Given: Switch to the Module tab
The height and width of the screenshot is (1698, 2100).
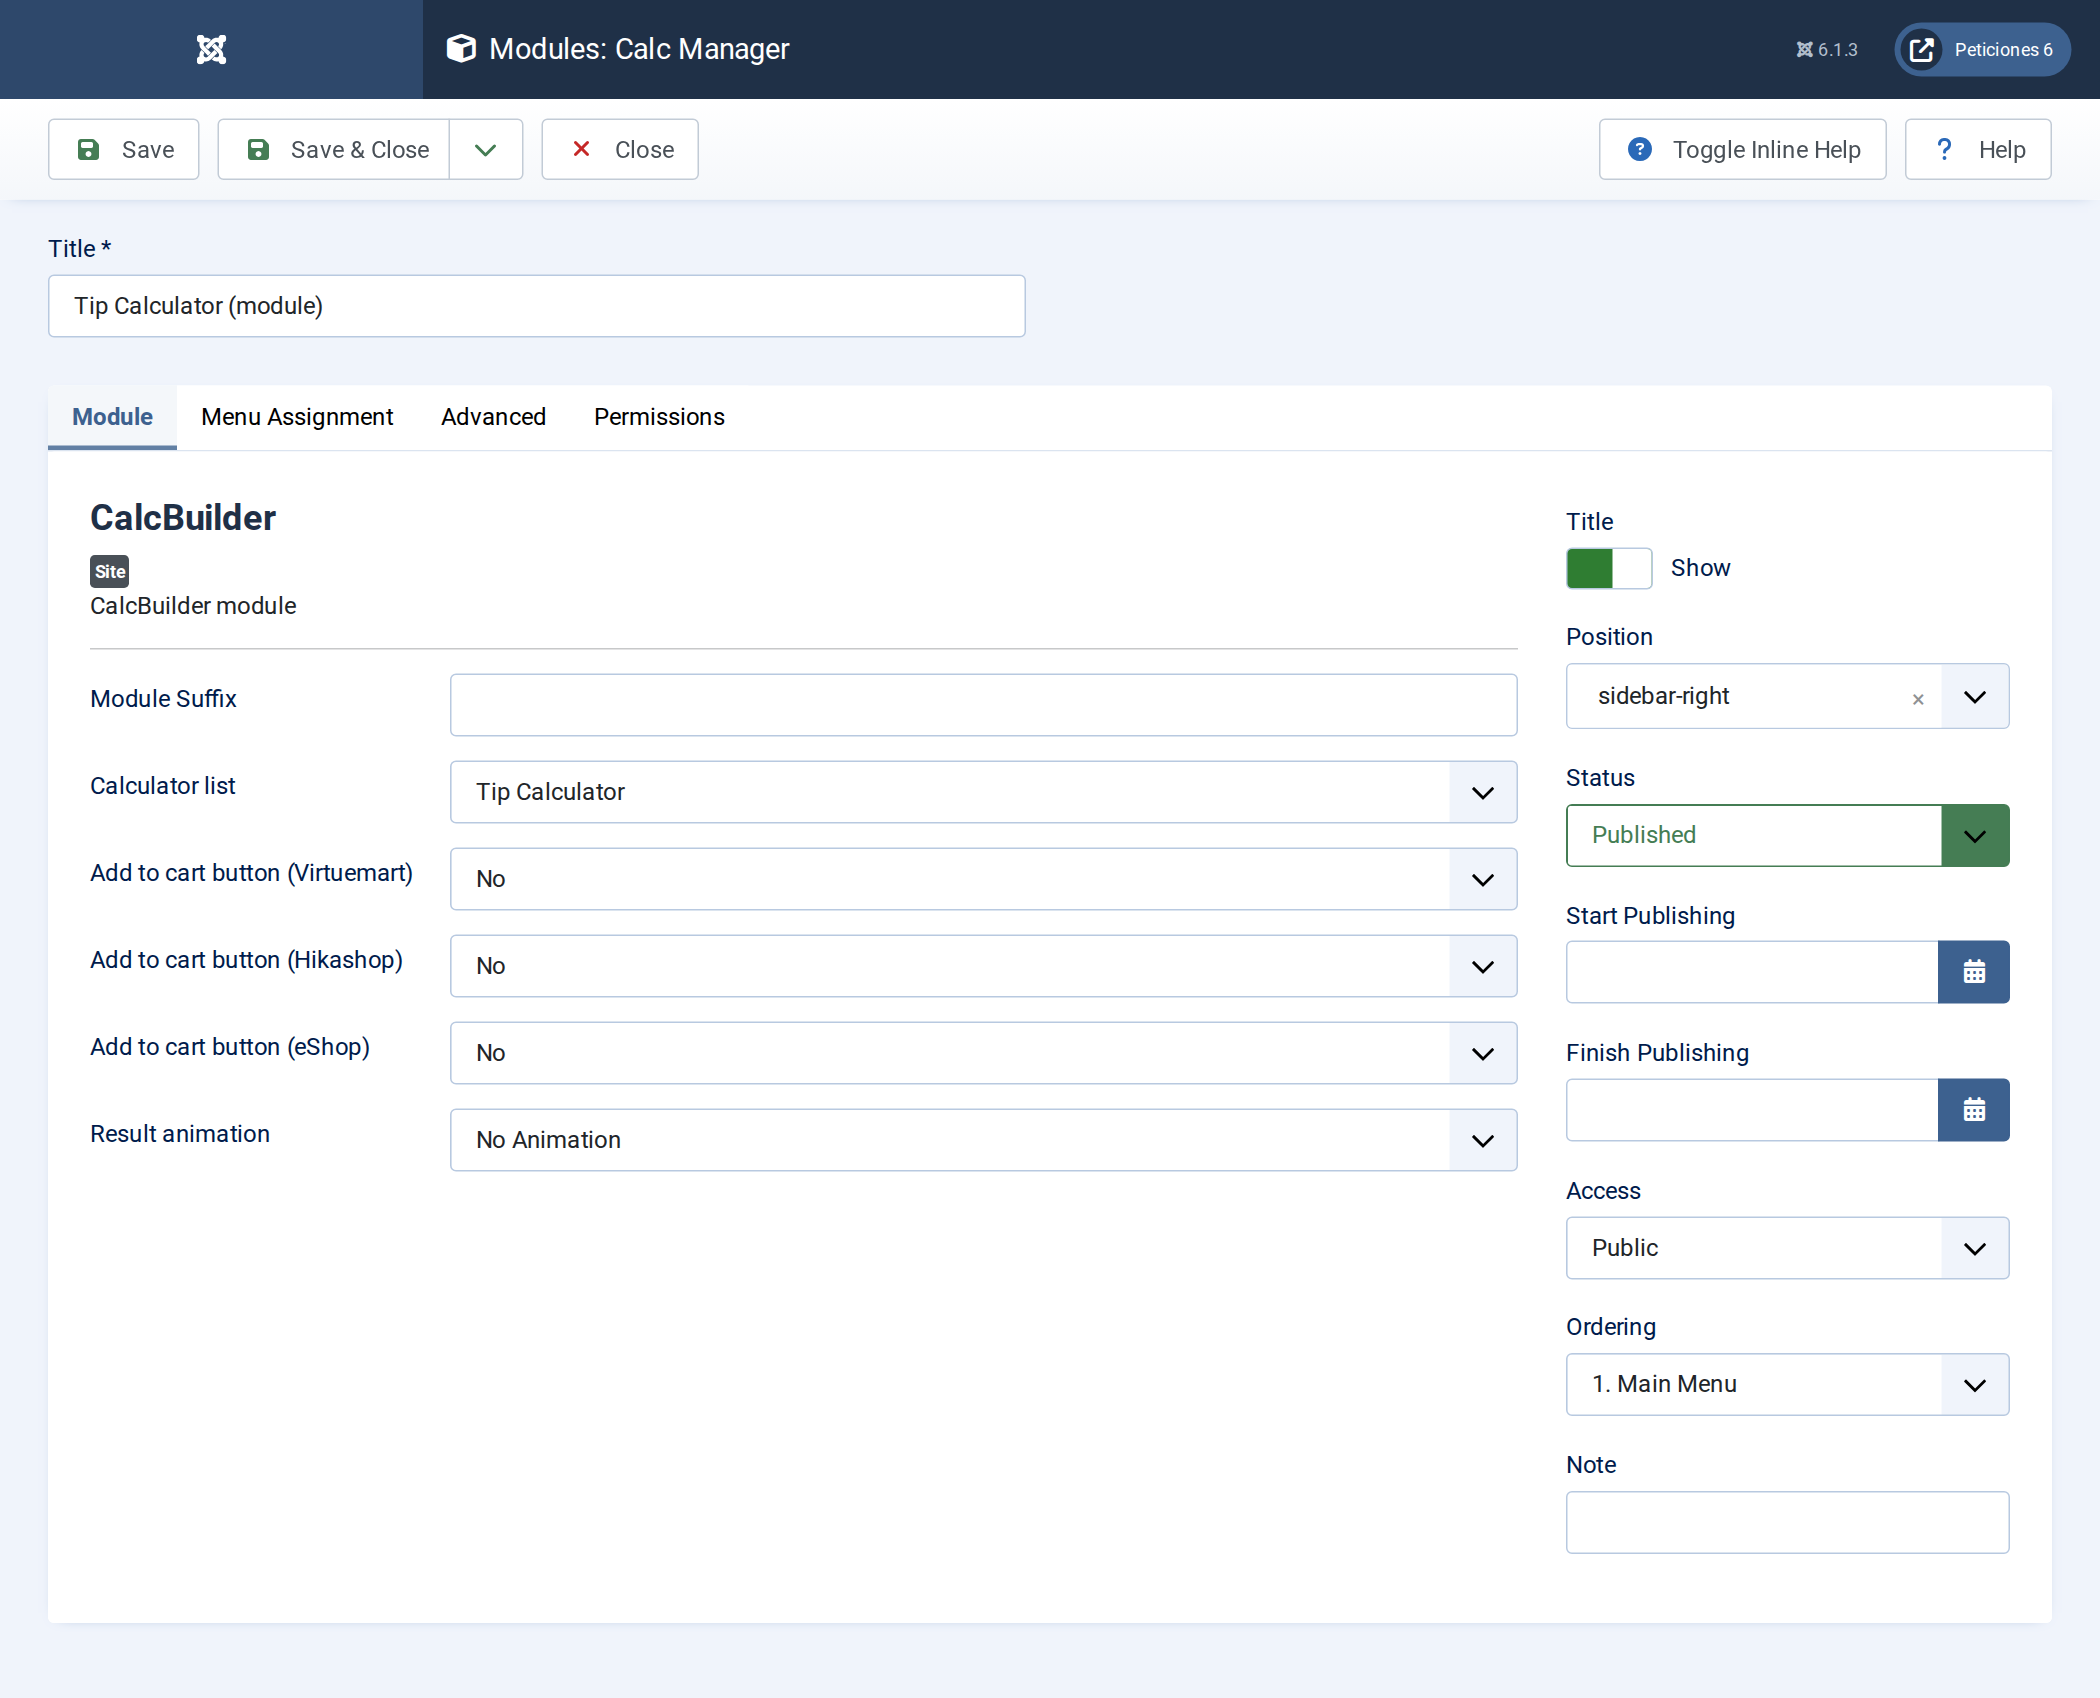Looking at the screenshot, I should pos(112,417).
